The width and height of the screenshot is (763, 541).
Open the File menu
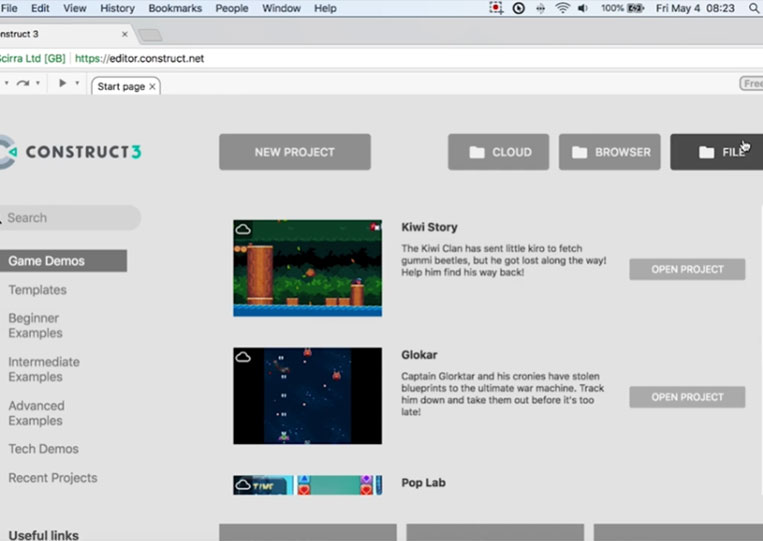(x=9, y=8)
